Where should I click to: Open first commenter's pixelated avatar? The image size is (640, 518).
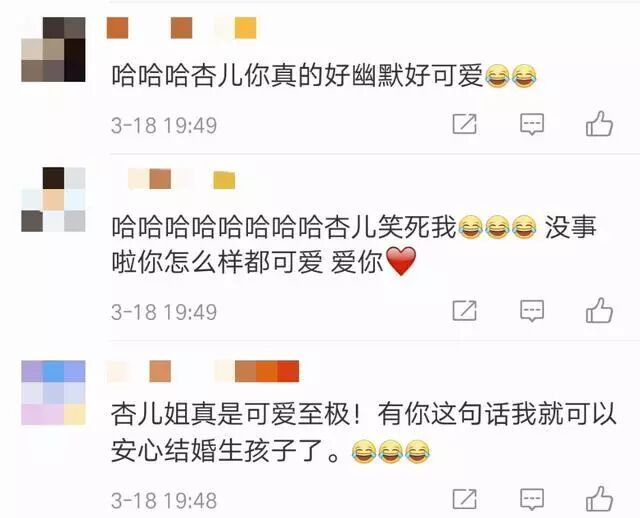coord(53,49)
